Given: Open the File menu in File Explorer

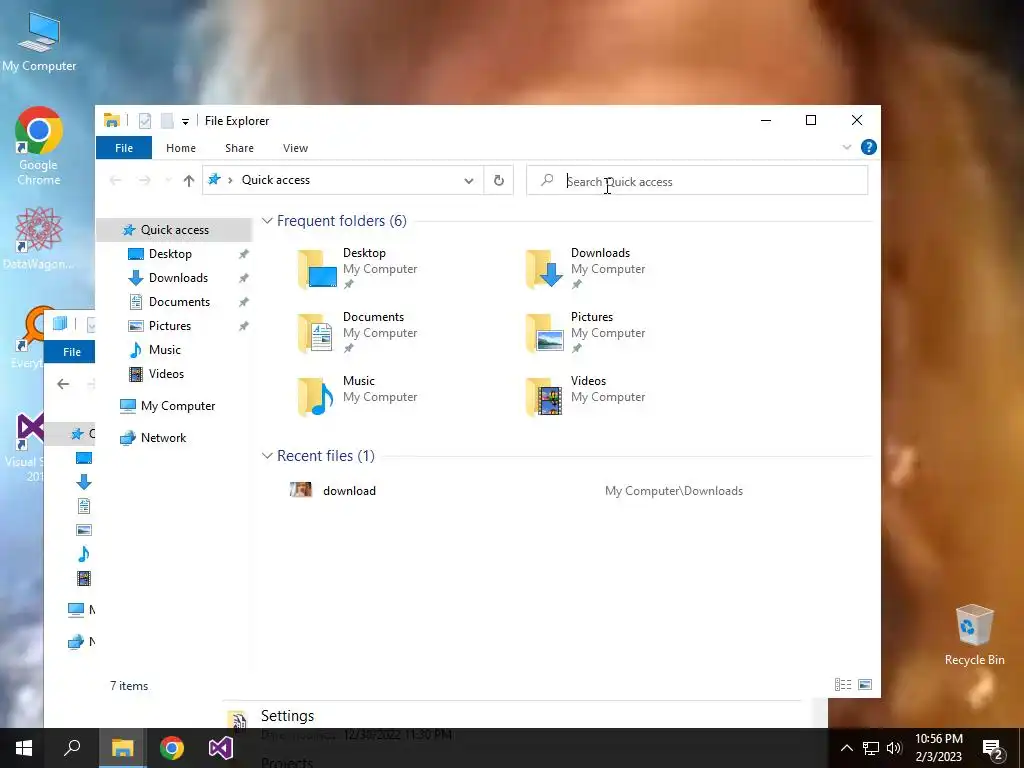Looking at the screenshot, I should (x=124, y=148).
